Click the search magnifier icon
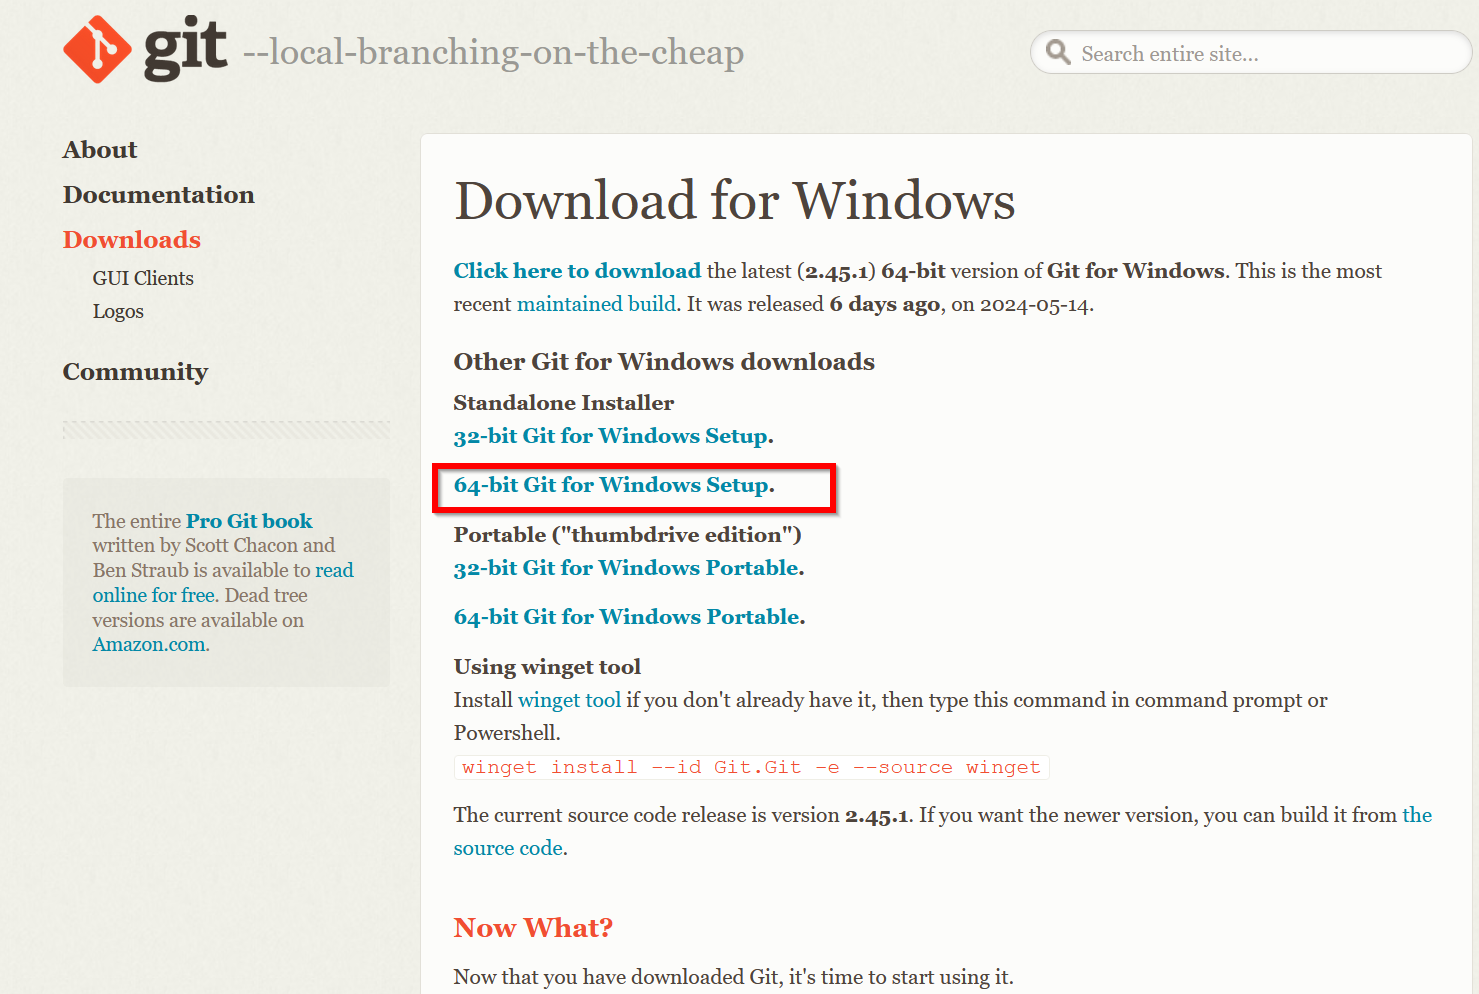This screenshot has width=1479, height=994. point(1058,52)
